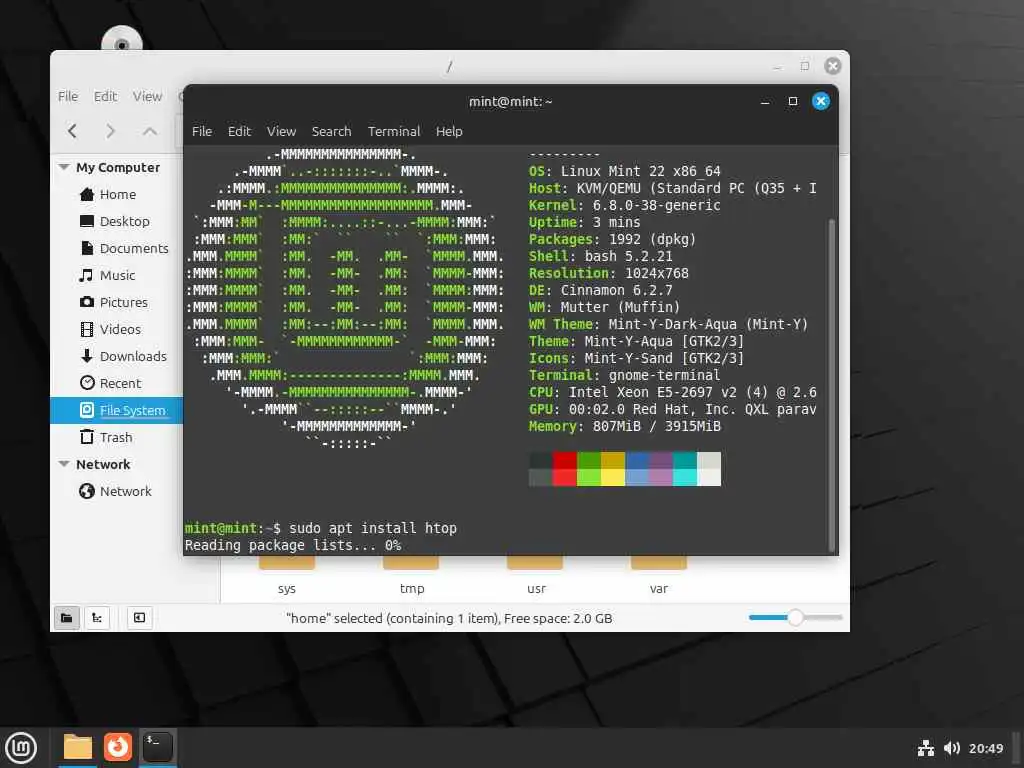Open the Linux Mint start menu
Image resolution: width=1024 pixels, height=768 pixels.
(x=21, y=748)
